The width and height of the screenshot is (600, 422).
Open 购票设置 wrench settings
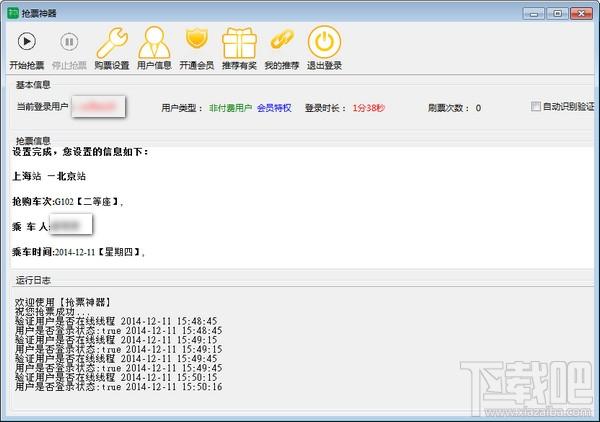(x=112, y=42)
